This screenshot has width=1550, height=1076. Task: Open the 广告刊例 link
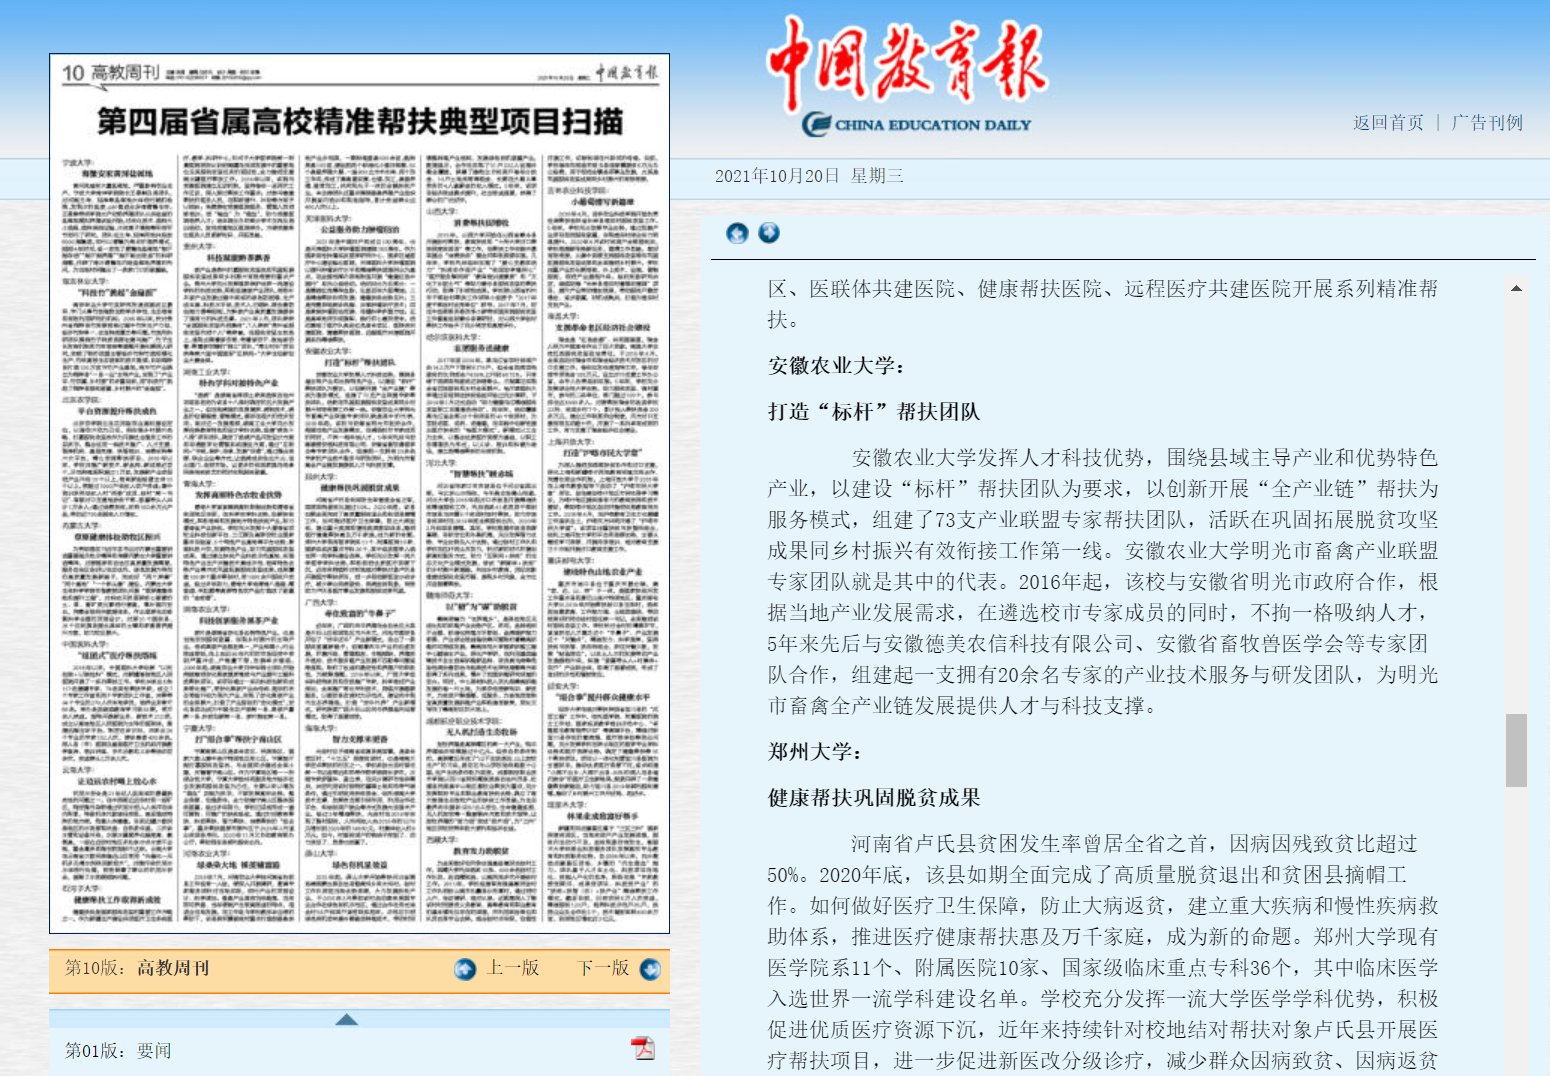tap(1487, 123)
